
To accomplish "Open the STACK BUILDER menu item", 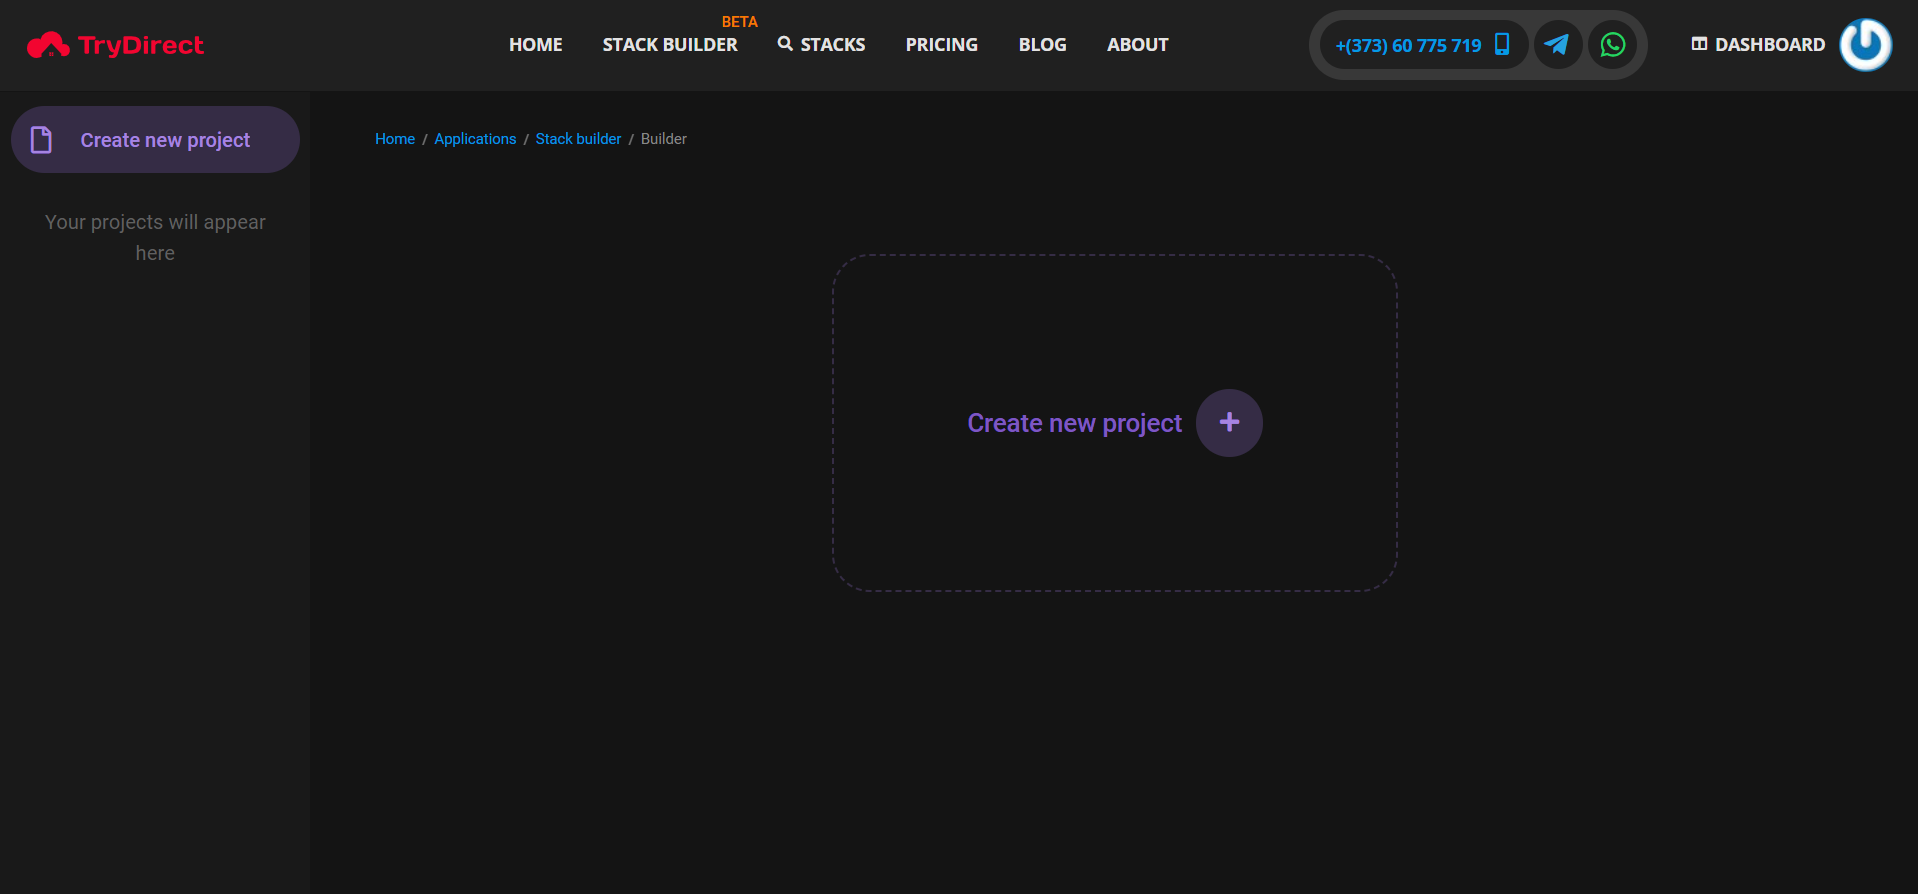I will (669, 45).
